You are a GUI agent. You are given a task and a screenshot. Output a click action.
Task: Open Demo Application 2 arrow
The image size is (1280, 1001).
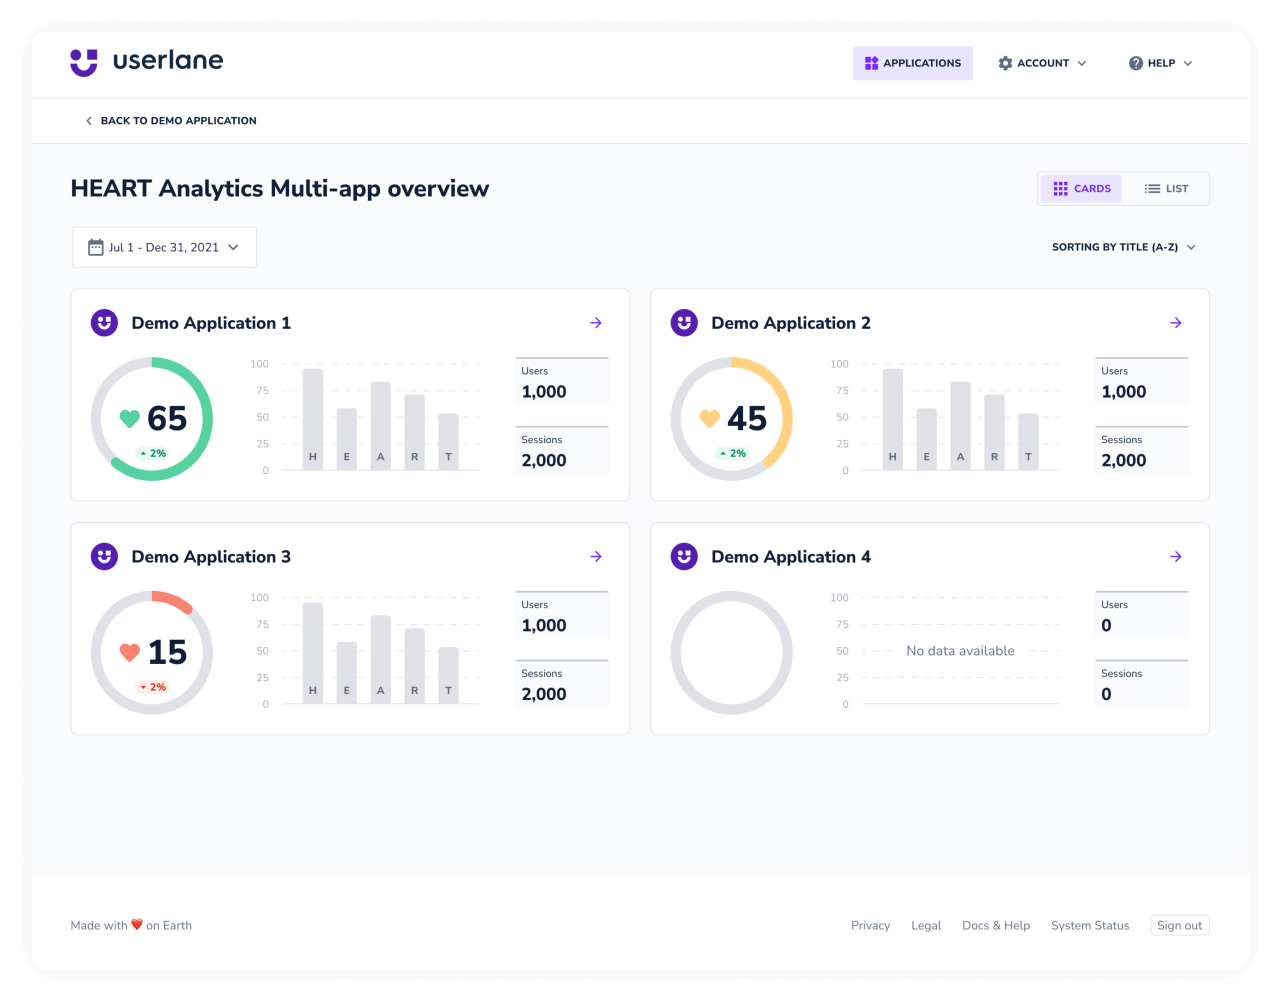pos(1176,323)
